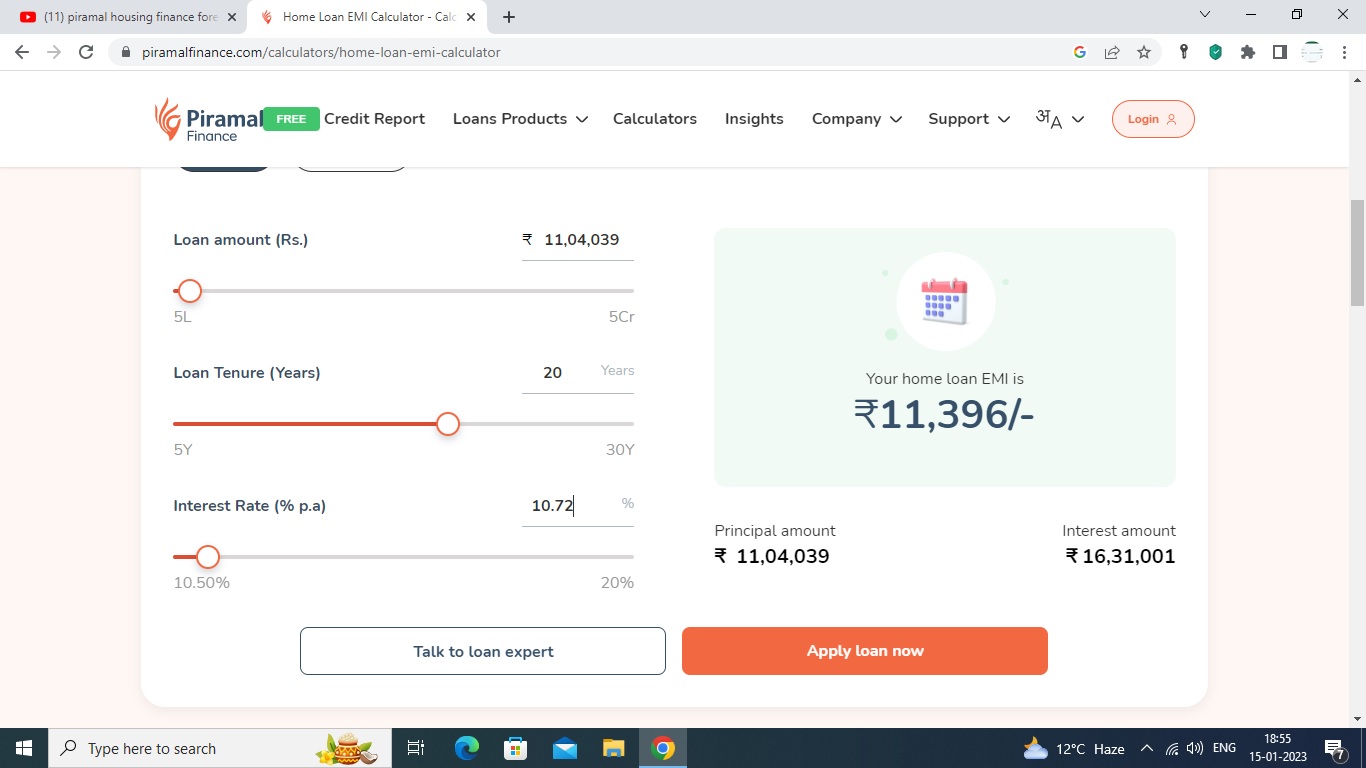Open a new browser tab
The image size is (1366, 768).
(509, 17)
